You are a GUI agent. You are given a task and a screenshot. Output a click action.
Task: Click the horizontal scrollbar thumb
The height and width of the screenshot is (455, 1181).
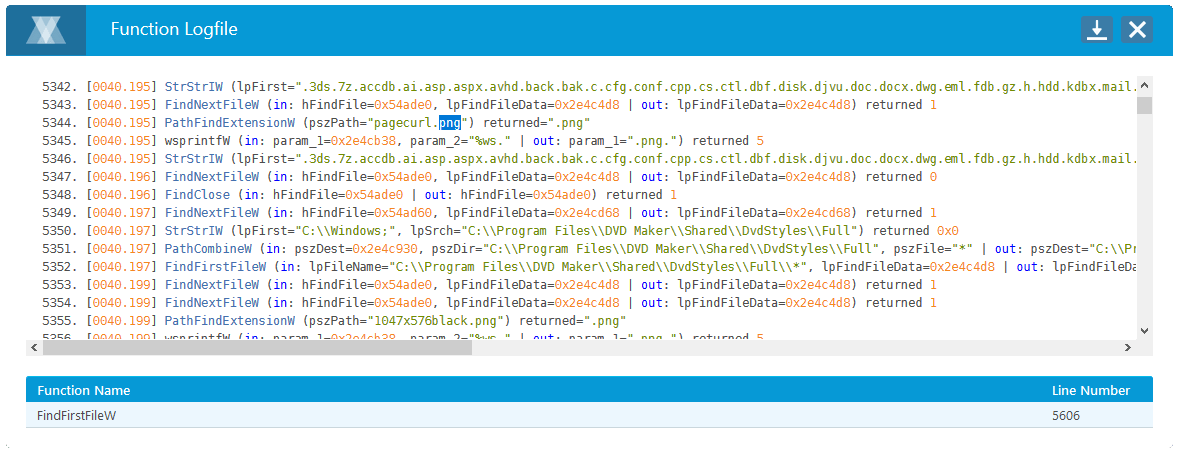[x=257, y=347]
